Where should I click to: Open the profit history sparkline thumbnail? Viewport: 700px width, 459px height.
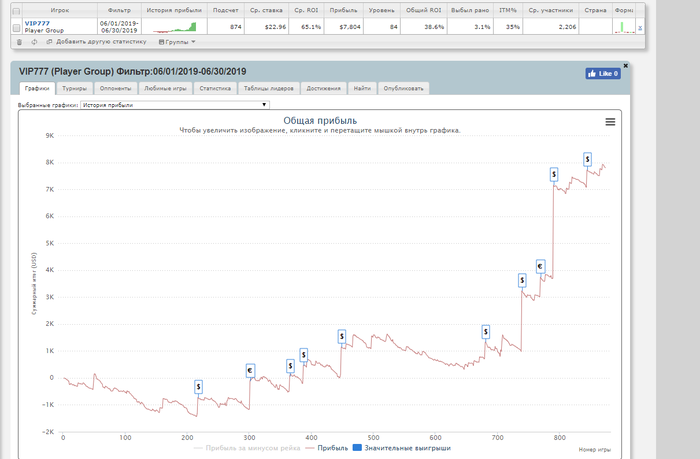[x=175, y=27]
